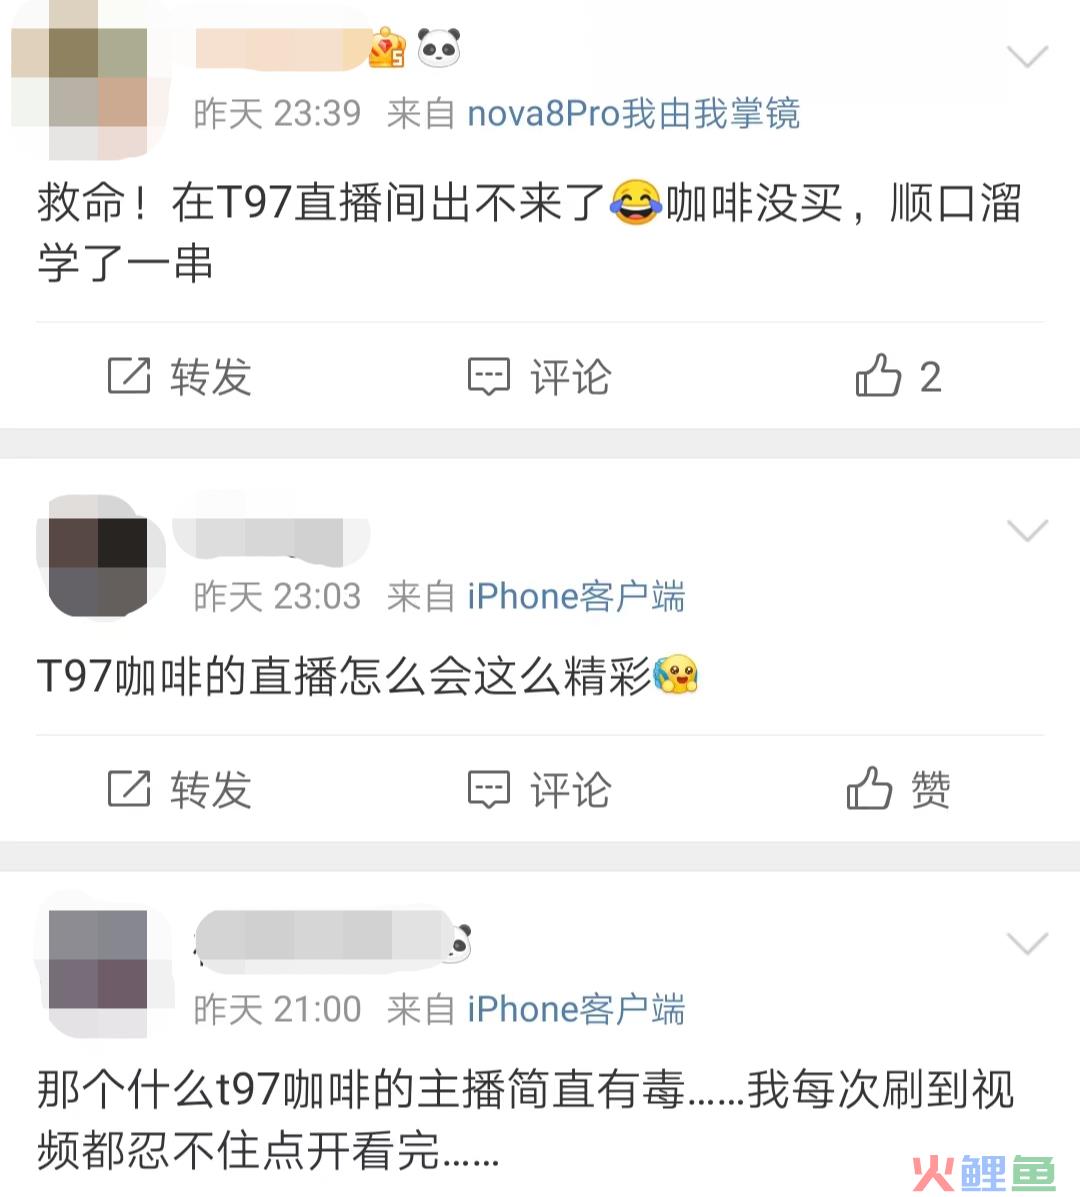Screen dimensions: 1080x1197
Task: Click the 转发 label on the second post
Action: click(211, 789)
